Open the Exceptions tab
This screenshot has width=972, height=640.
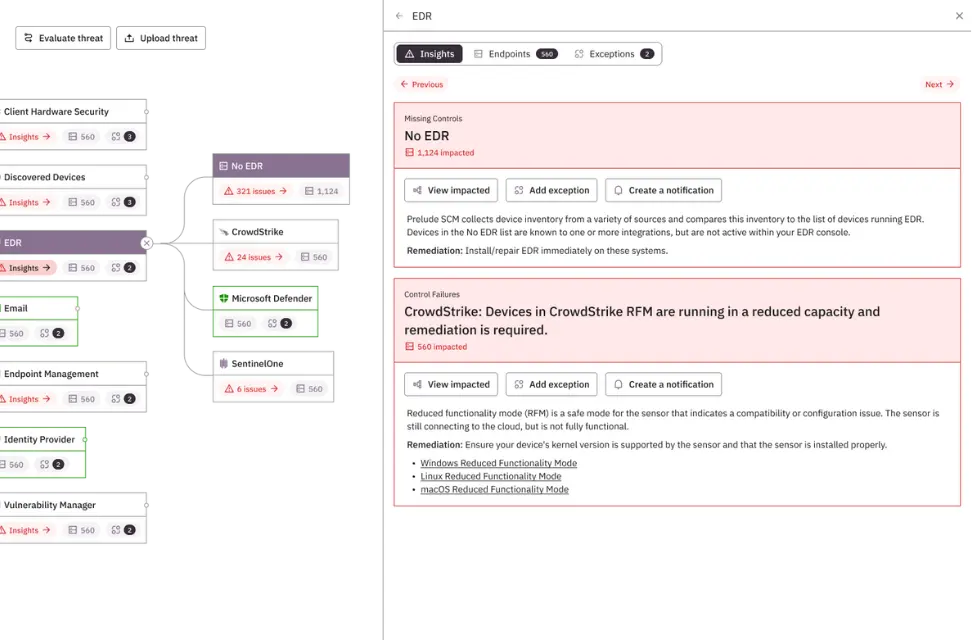614,54
